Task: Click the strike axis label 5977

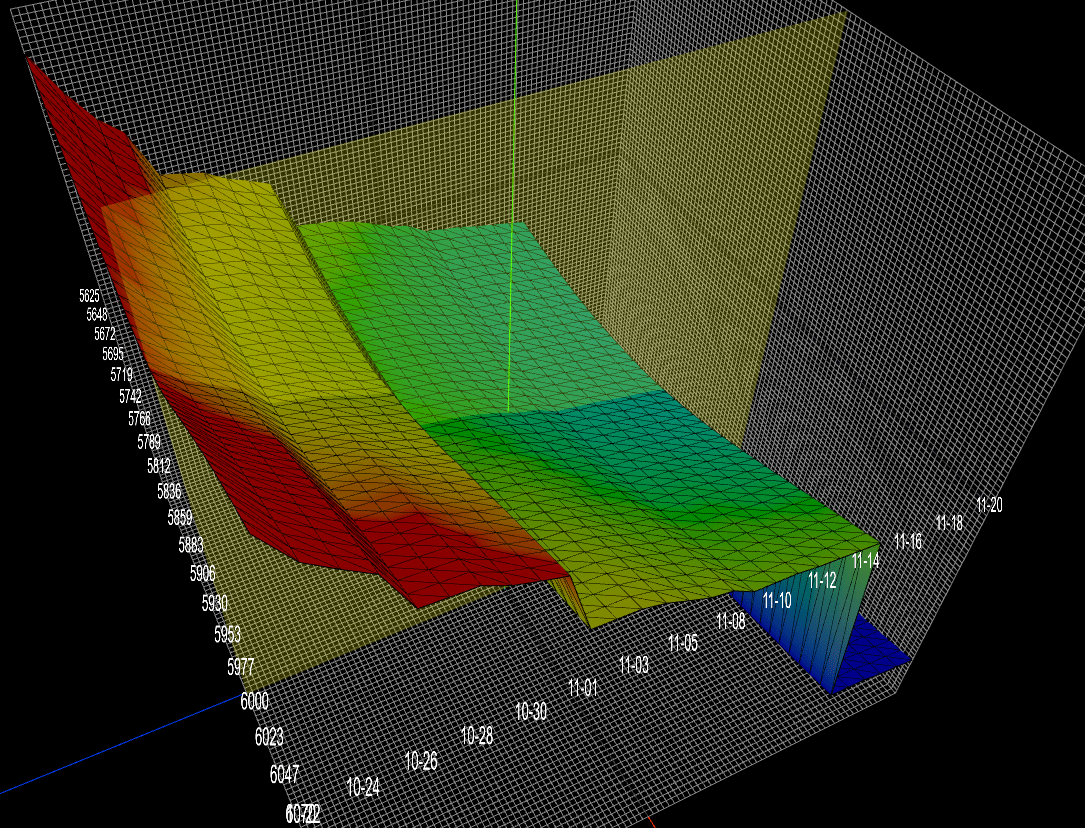Action: (241, 667)
